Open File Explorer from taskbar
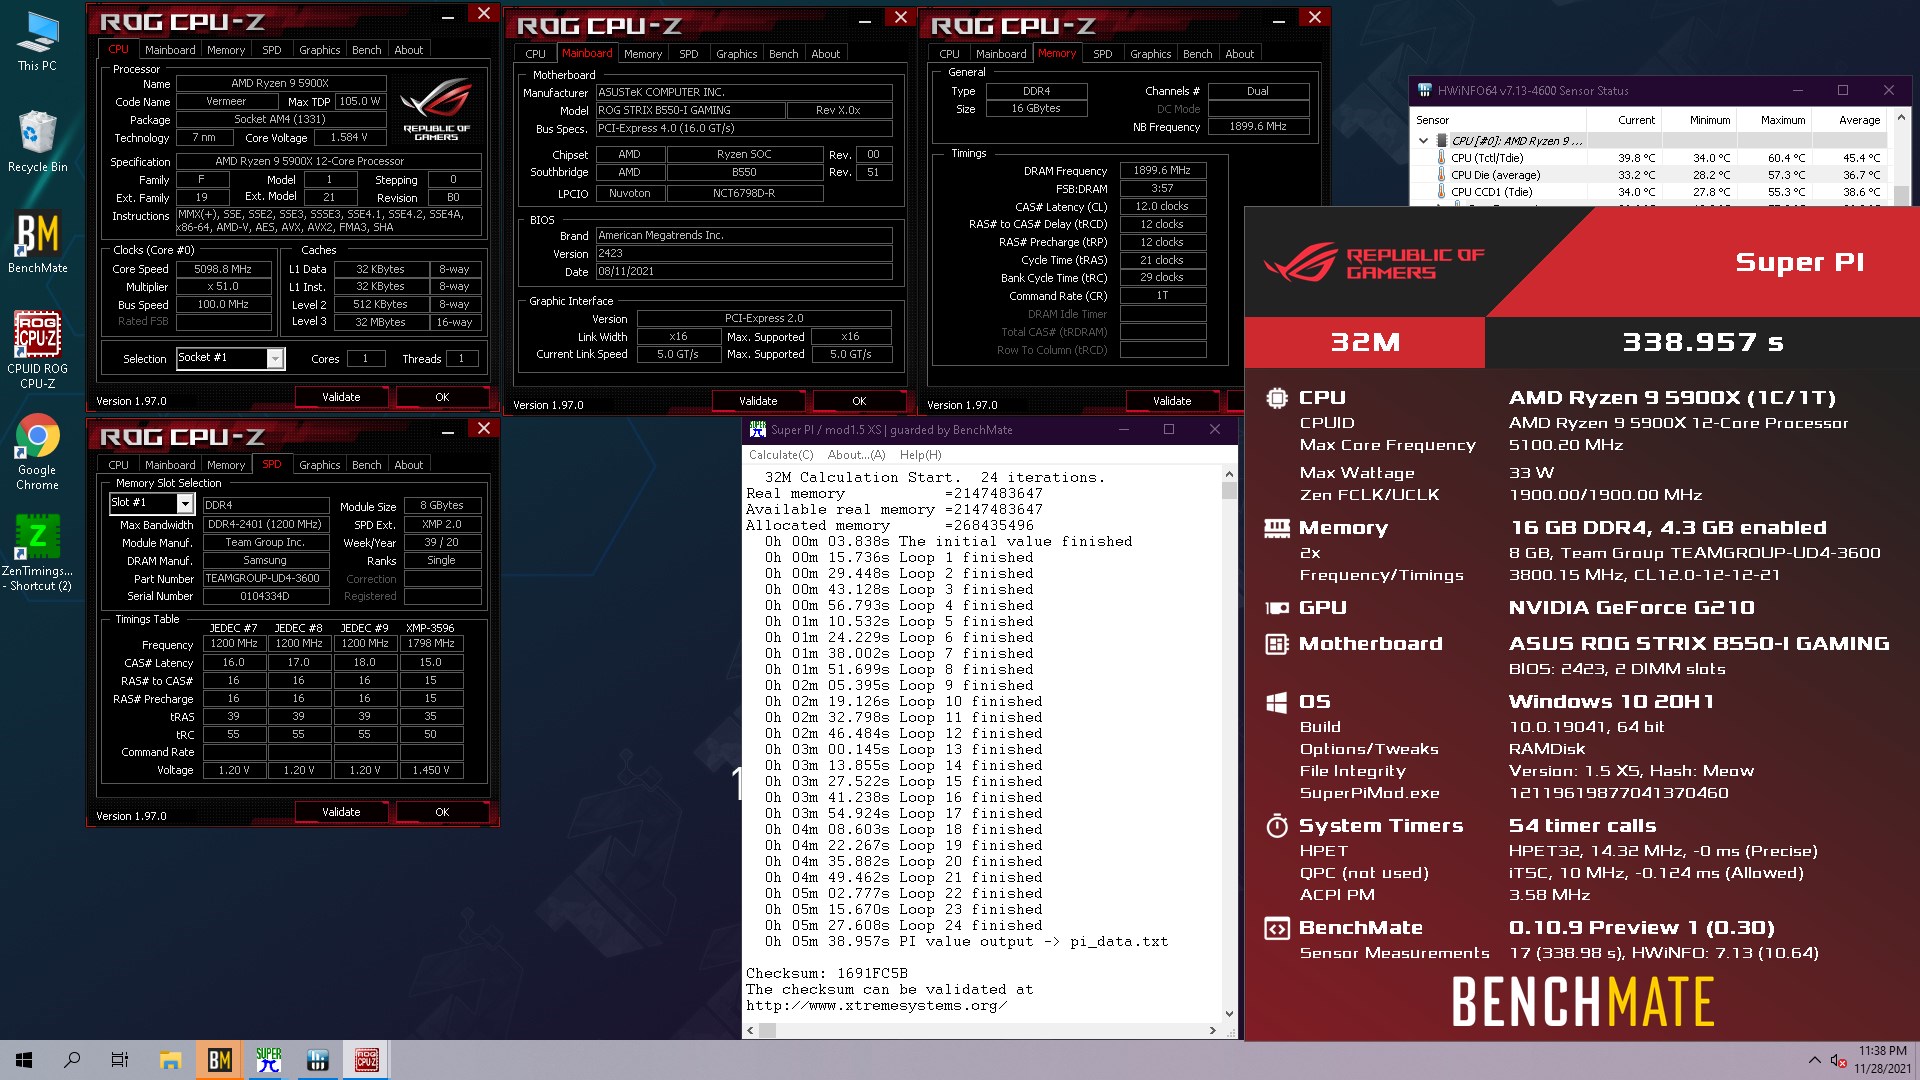This screenshot has width=1920, height=1080. coord(170,1060)
